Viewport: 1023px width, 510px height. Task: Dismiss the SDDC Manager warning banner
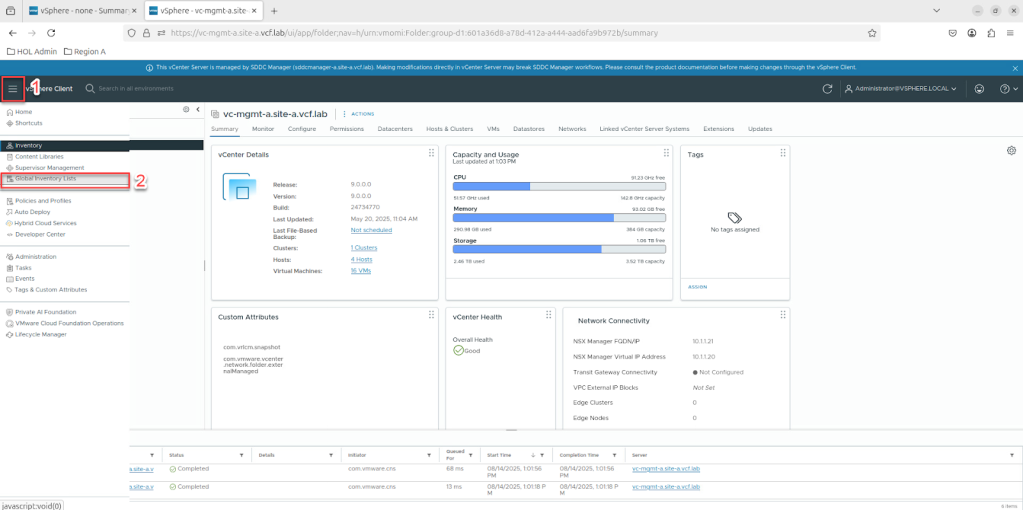pos(1015,67)
